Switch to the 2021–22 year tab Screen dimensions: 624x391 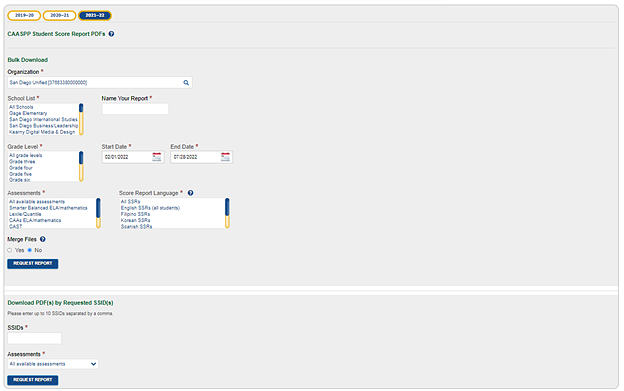(95, 16)
